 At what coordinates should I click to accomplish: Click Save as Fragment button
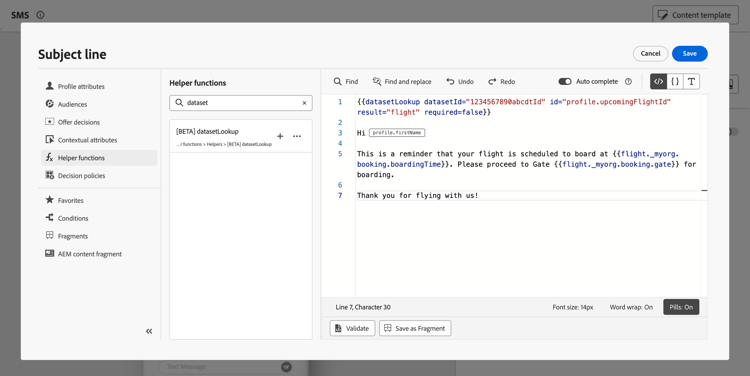(x=415, y=328)
